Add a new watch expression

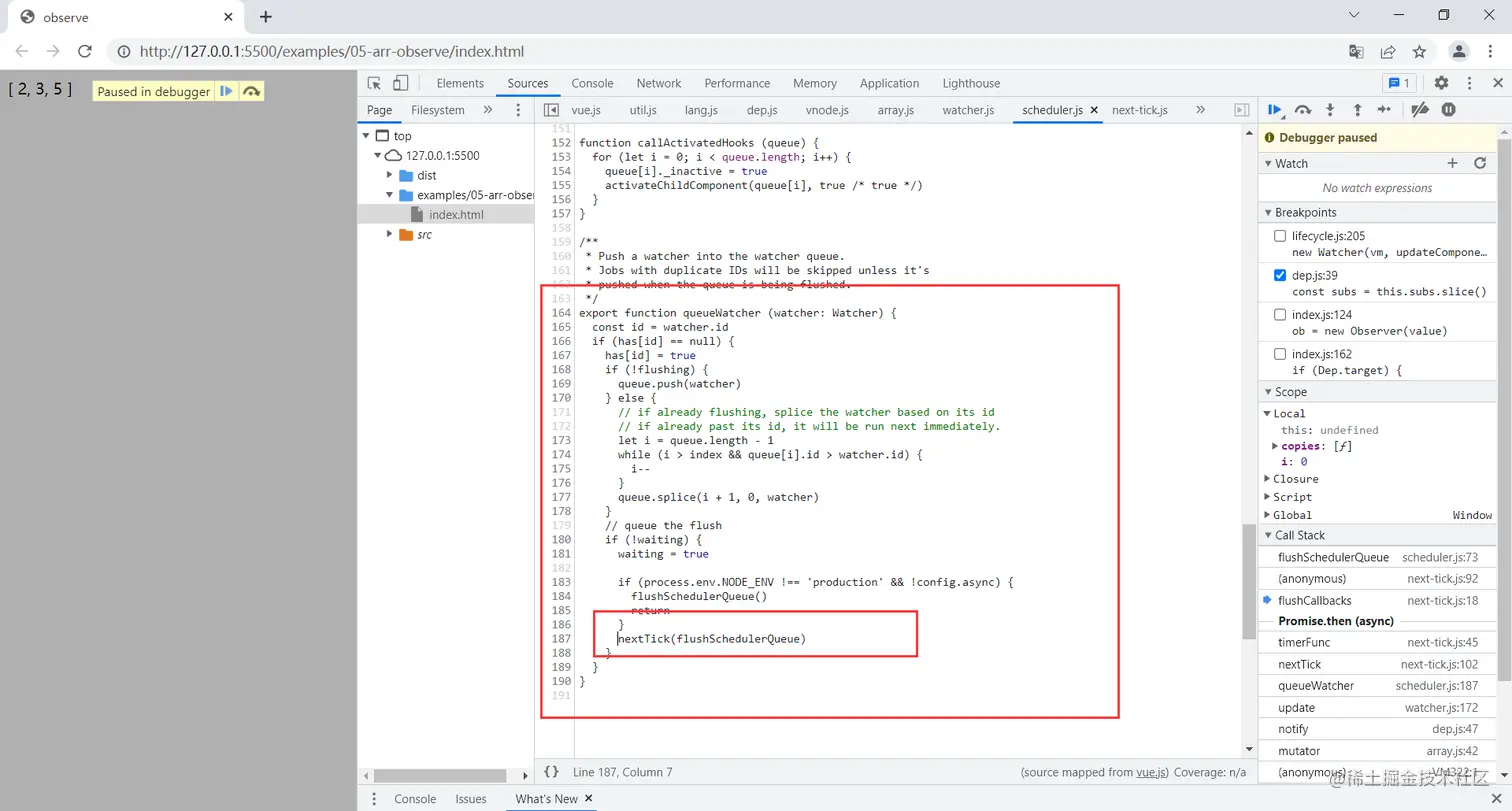tap(1453, 163)
